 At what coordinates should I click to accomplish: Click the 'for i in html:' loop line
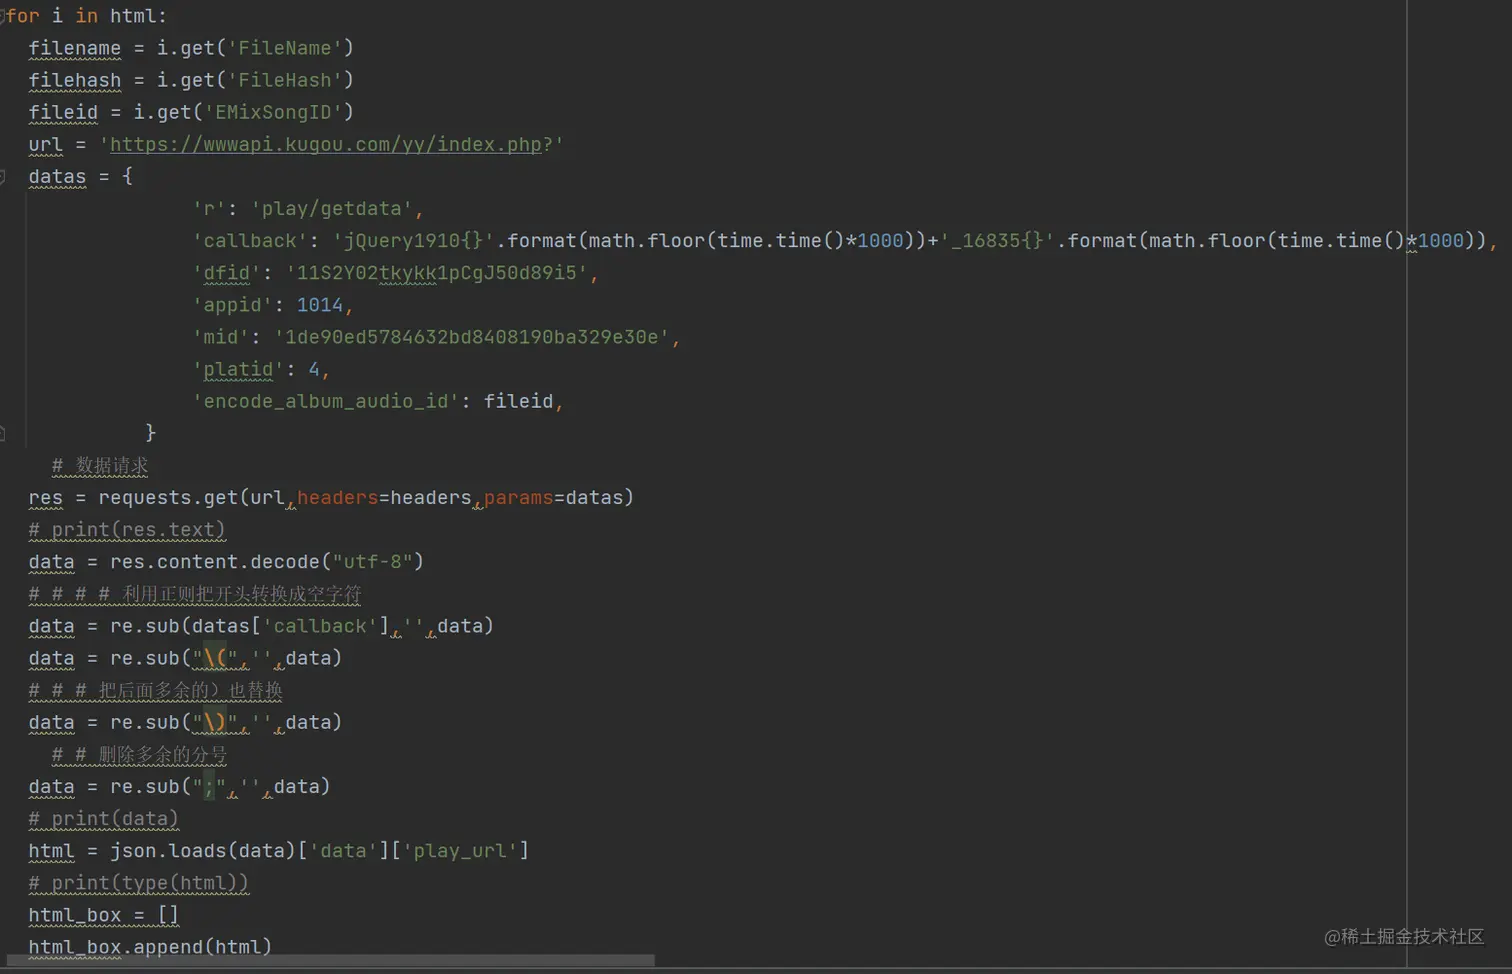pyautogui.click(x=86, y=16)
